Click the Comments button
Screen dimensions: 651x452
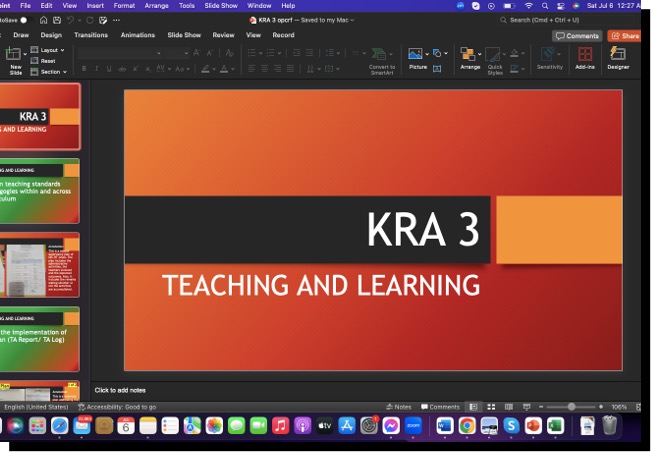pos(578,35)
